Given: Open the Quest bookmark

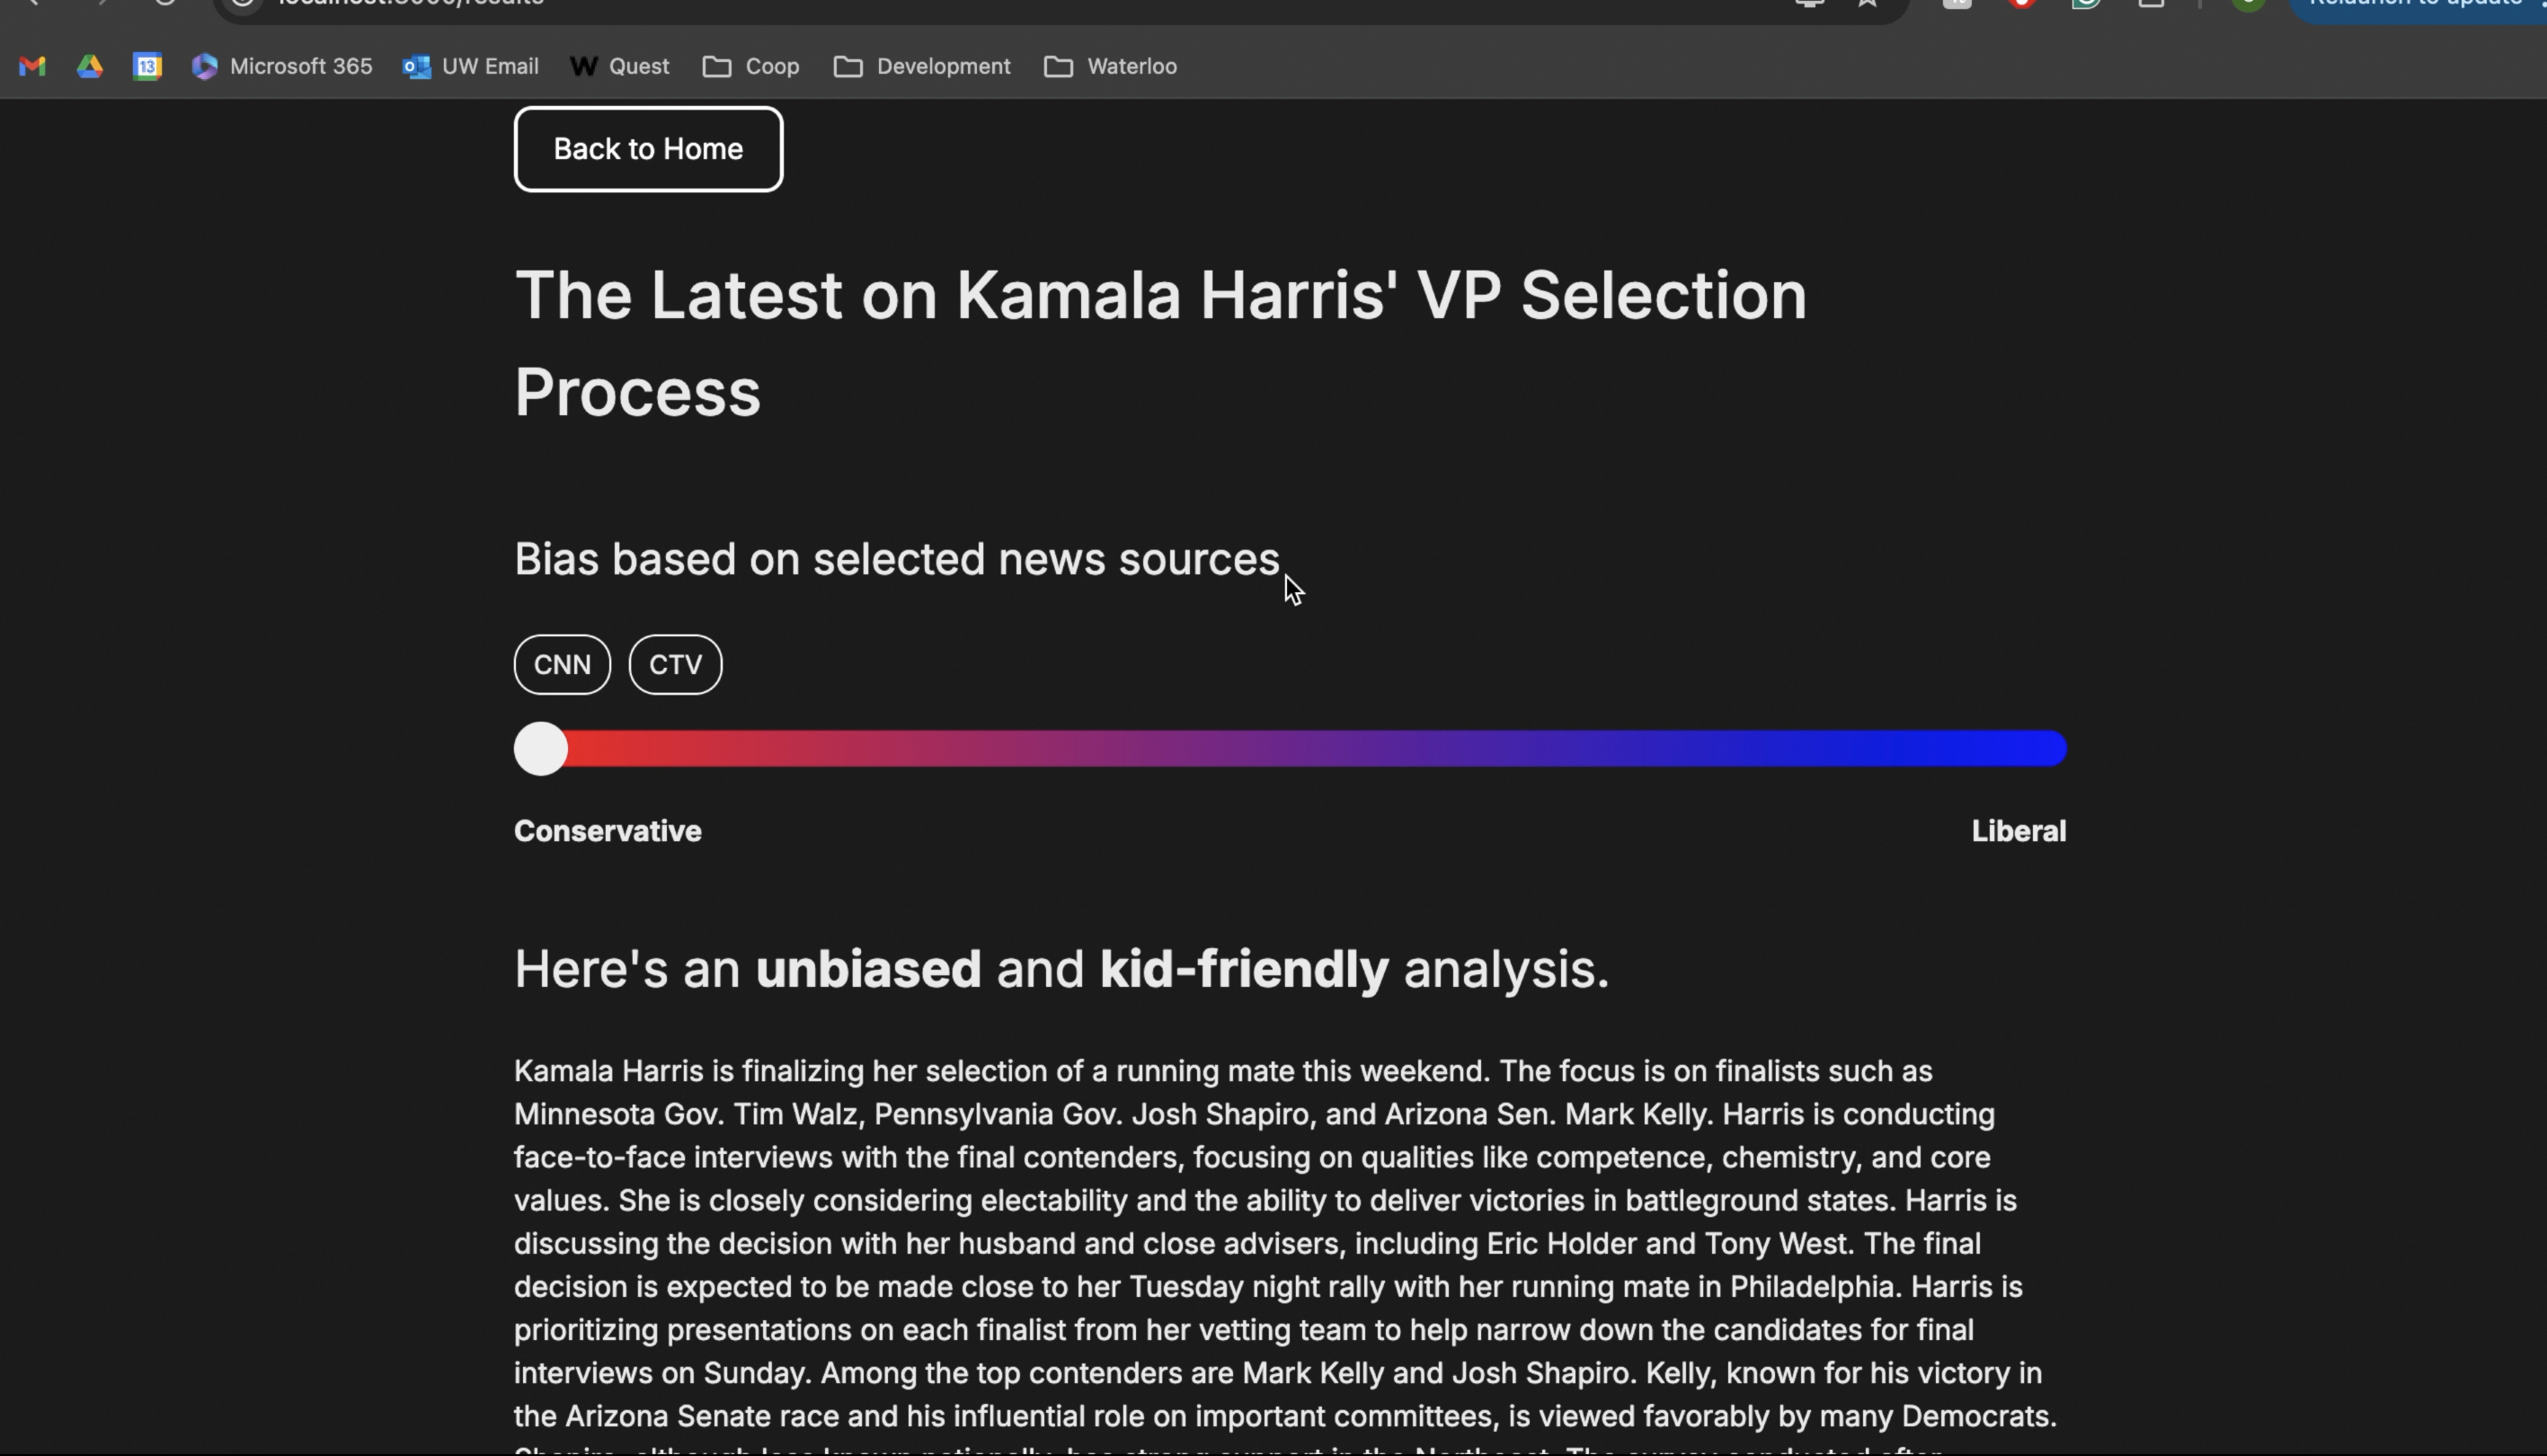Looking at the screenshot, I should [619, 66].
